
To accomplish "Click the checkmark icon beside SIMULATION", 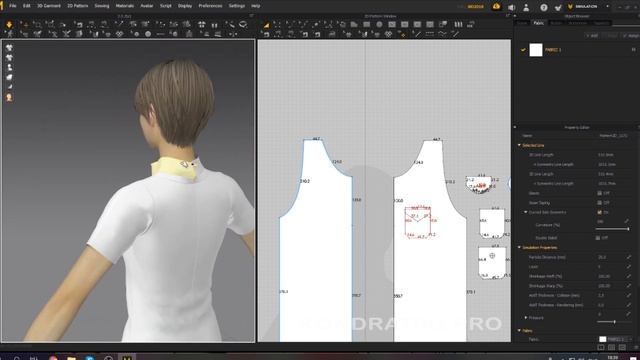I will (558, 7).
